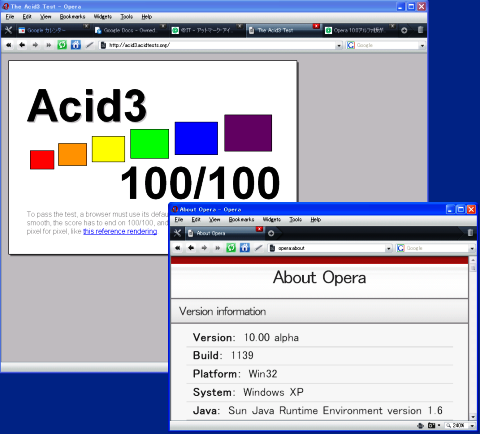
Task: Switch to Google Docs - Owned tab
Action: [x=129, y=30]
